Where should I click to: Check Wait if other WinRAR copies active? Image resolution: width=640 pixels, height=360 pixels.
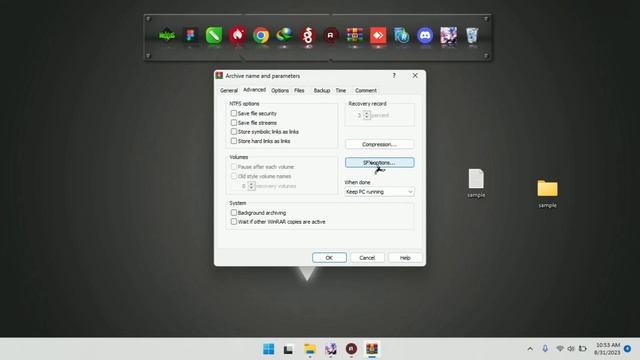(233, 222)
